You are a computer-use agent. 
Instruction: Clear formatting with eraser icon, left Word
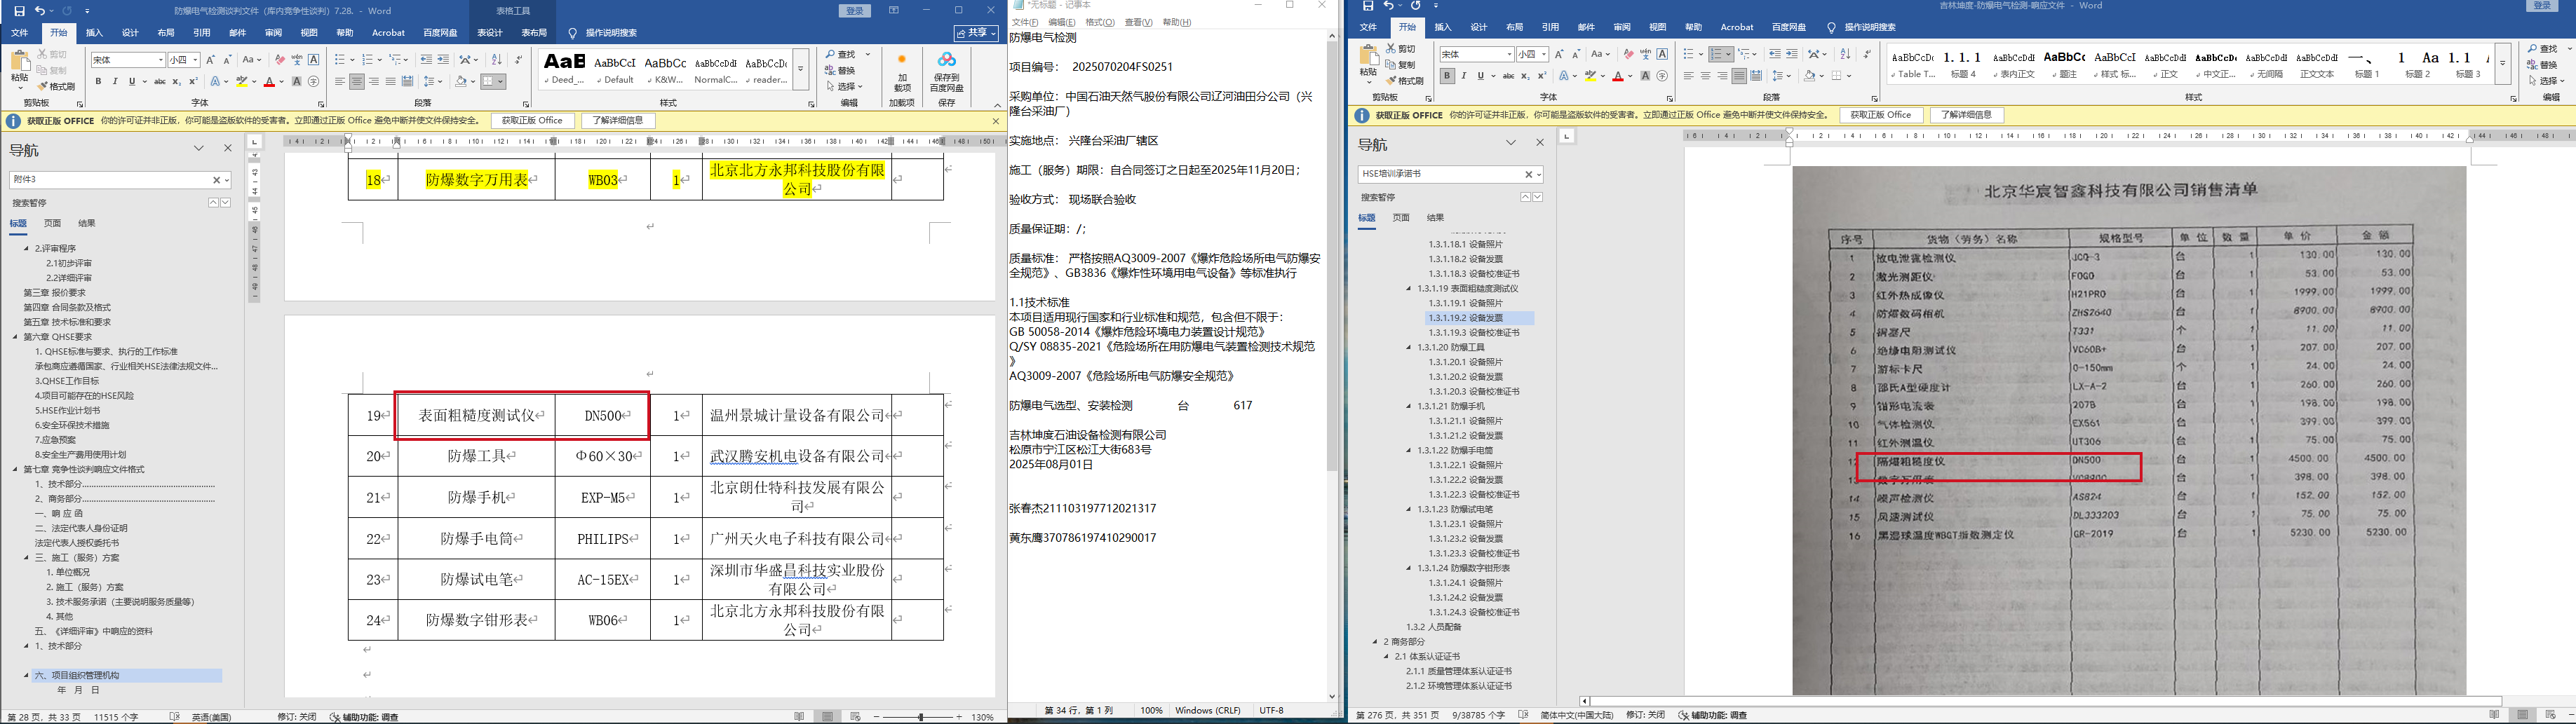click(280, 60)
